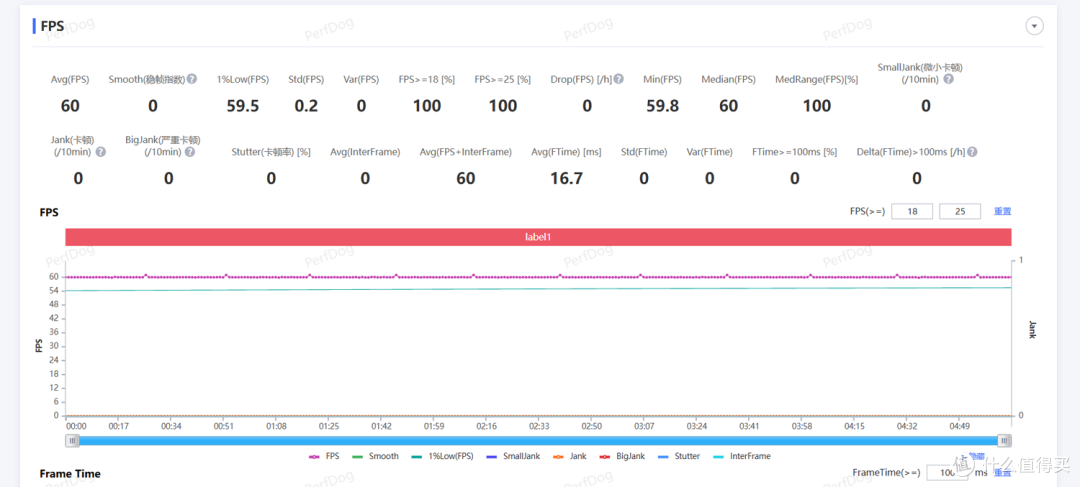1080x487 pixels.
Task: Open help icon beside BigJank(严重卡顿) (/10min)
Action: coord(190,152)
